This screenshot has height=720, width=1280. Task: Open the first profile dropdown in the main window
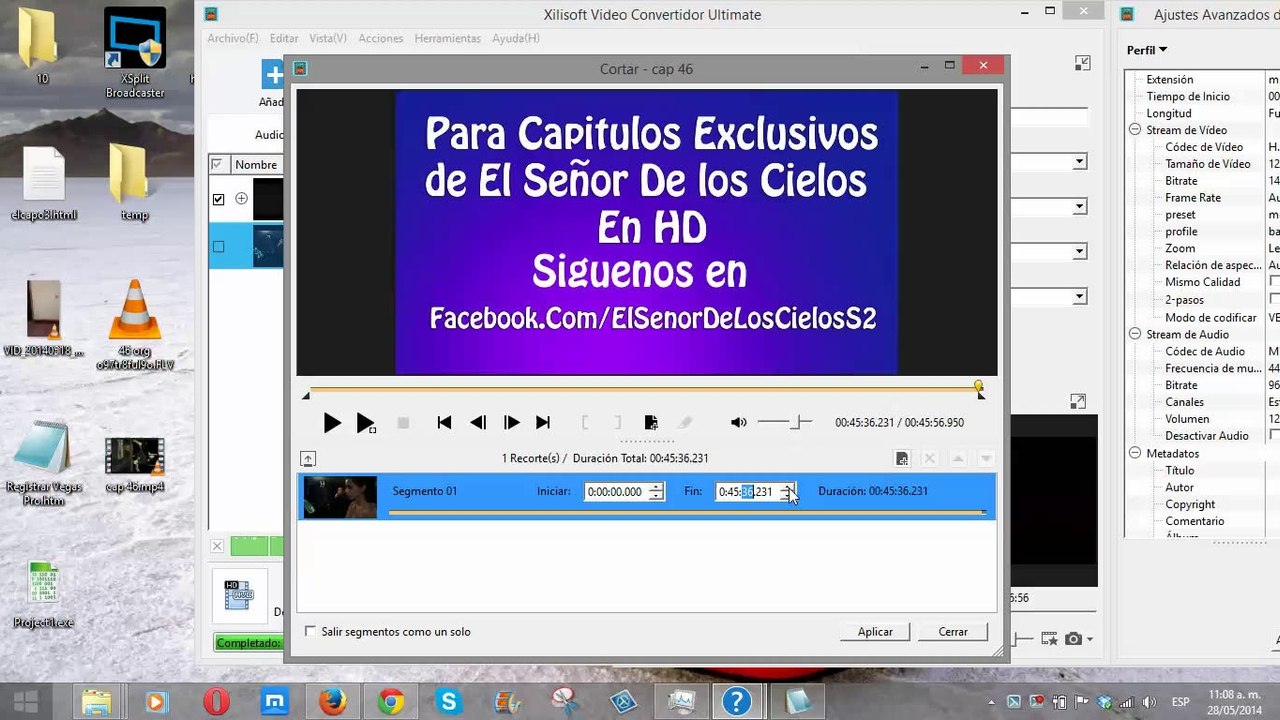point(1080,162)
